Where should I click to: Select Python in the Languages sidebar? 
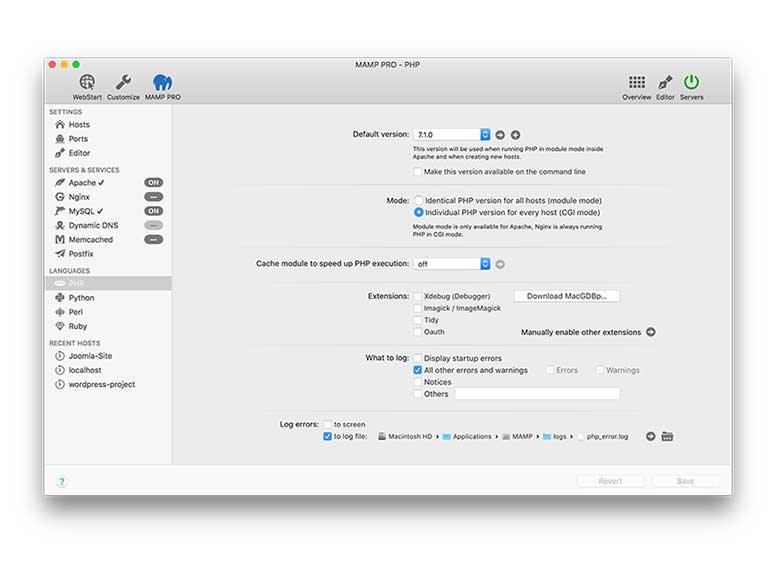[x=82, y=298]
